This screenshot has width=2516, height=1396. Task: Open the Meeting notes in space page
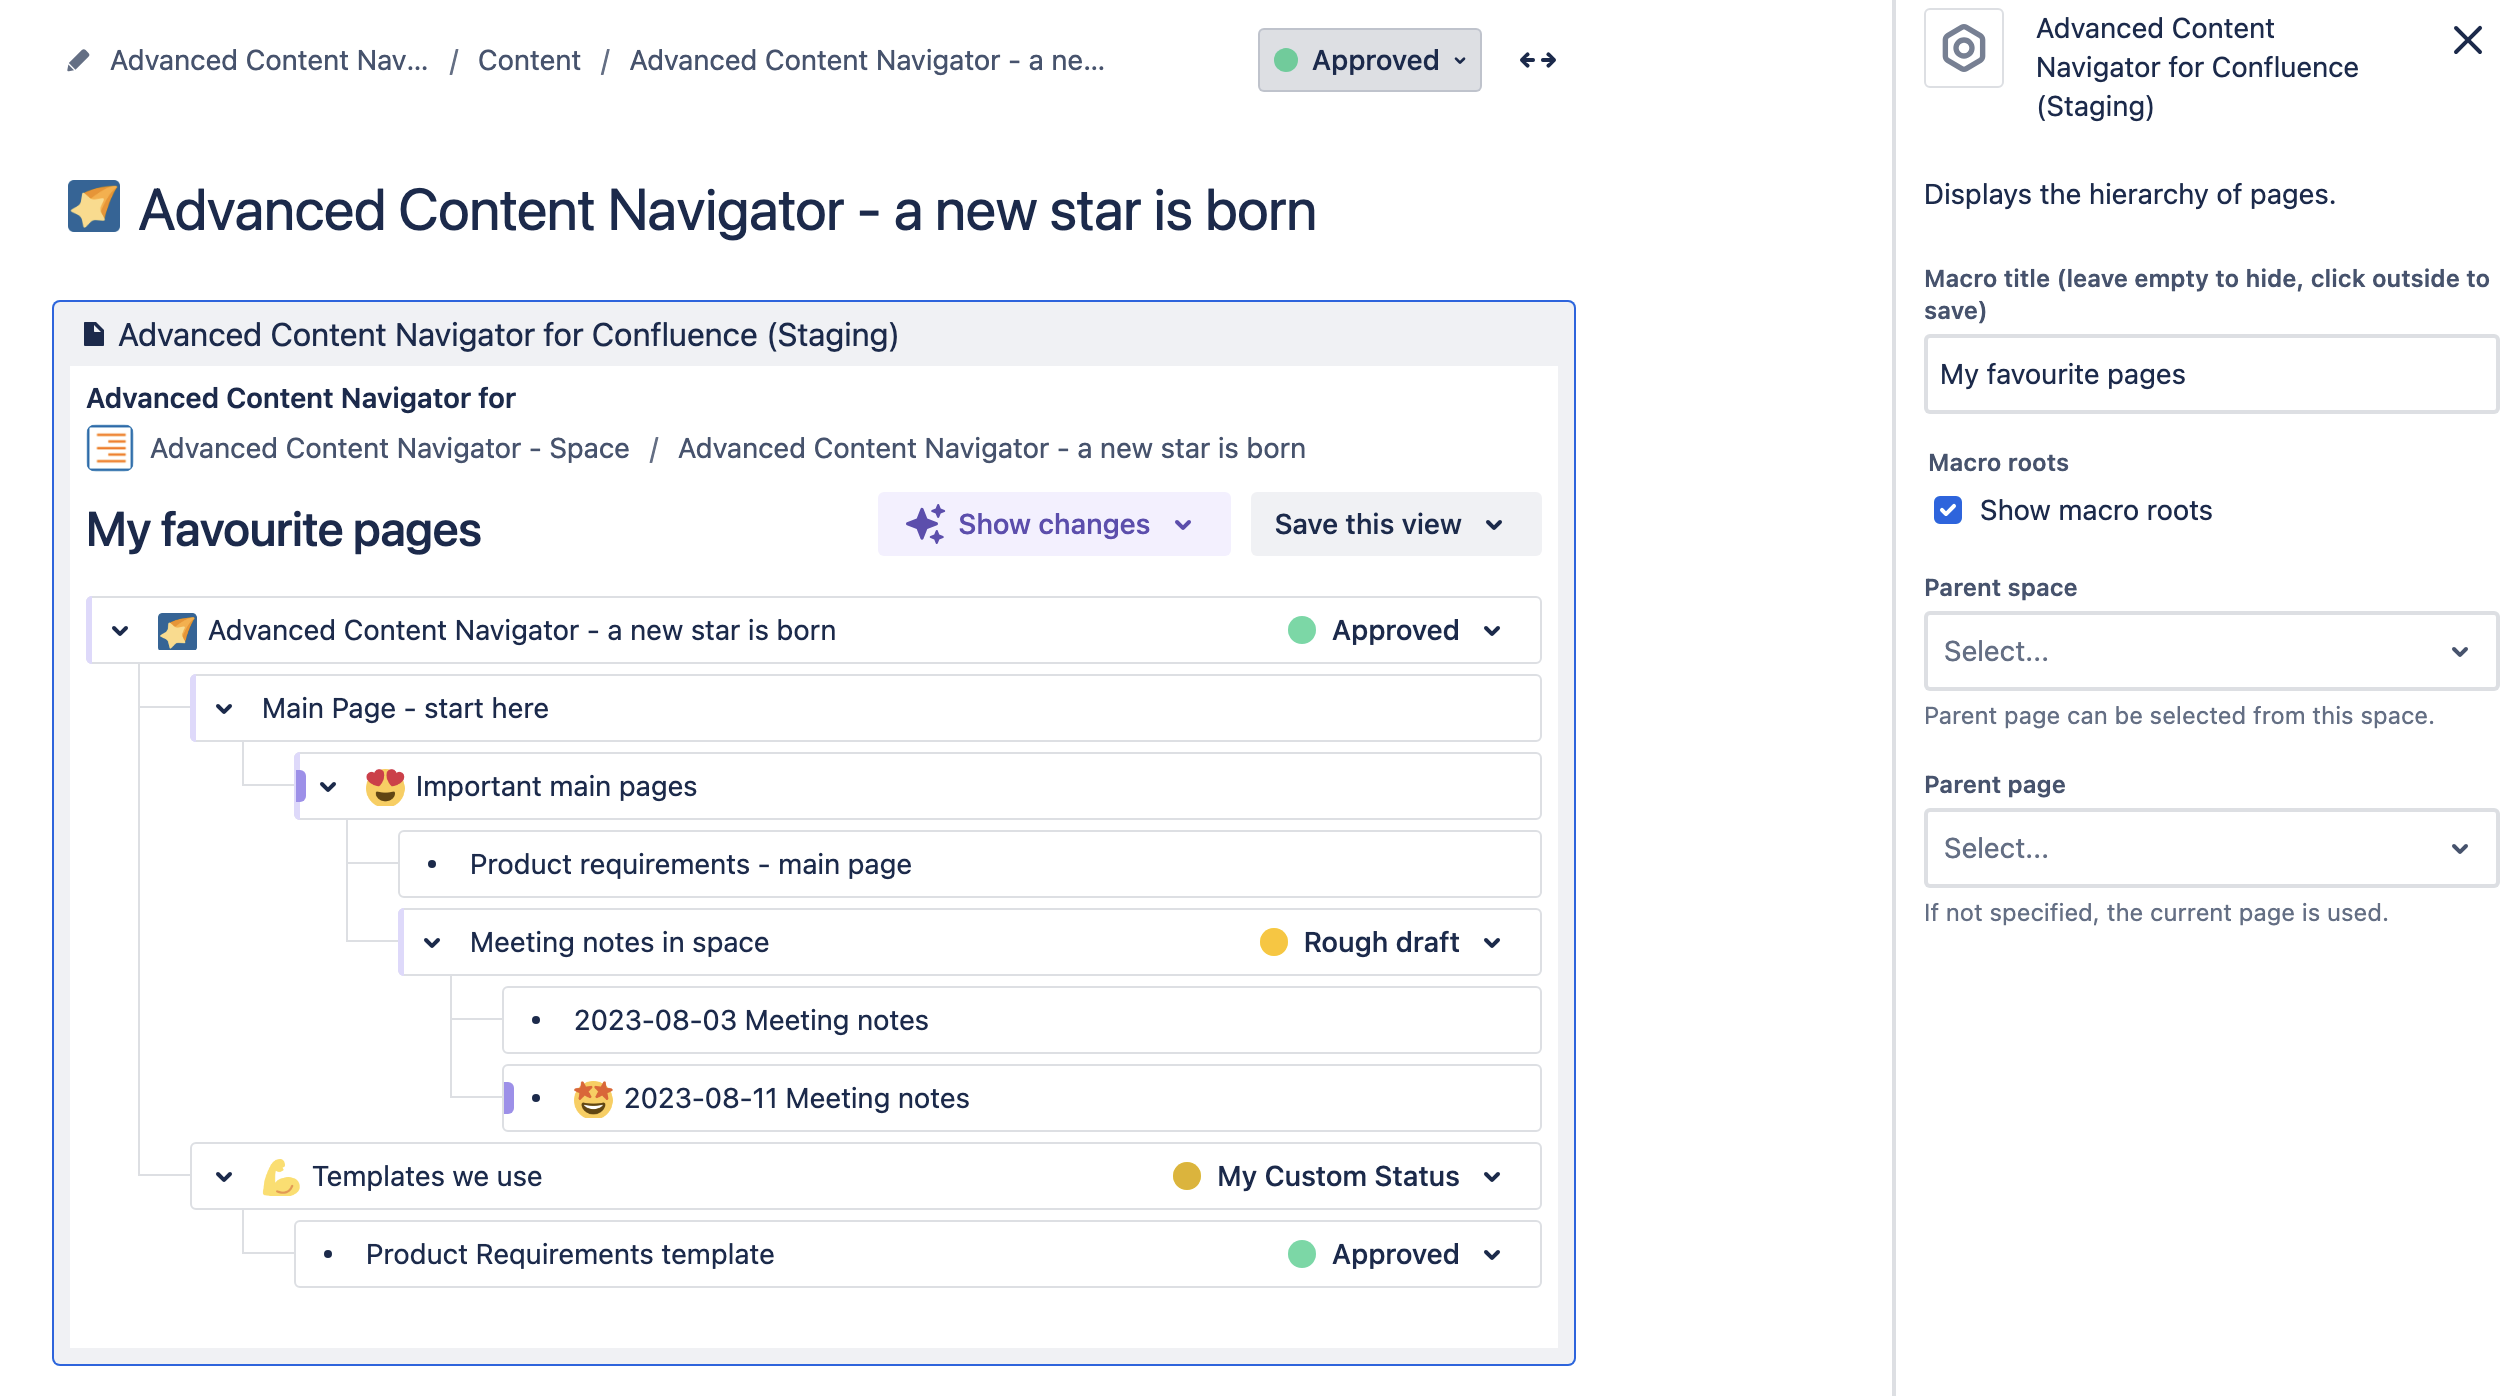click(619, 942)
